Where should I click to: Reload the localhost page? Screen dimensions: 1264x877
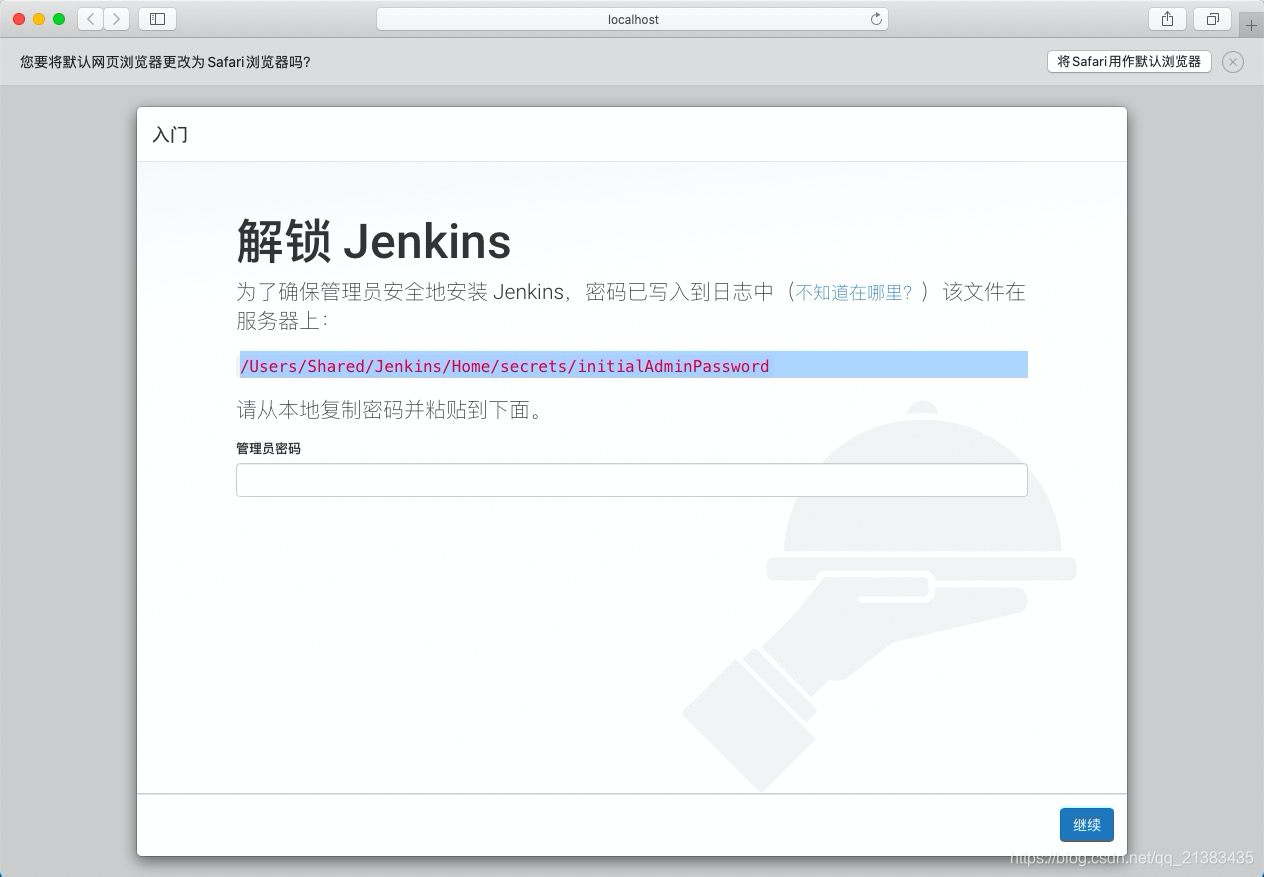(876, 19)
